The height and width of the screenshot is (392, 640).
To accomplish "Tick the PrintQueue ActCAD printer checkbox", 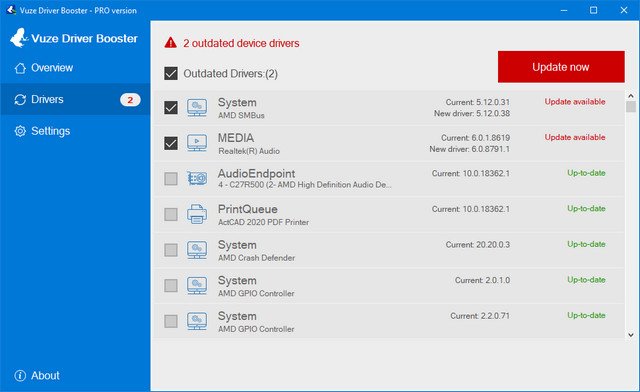I will (171, 214).
